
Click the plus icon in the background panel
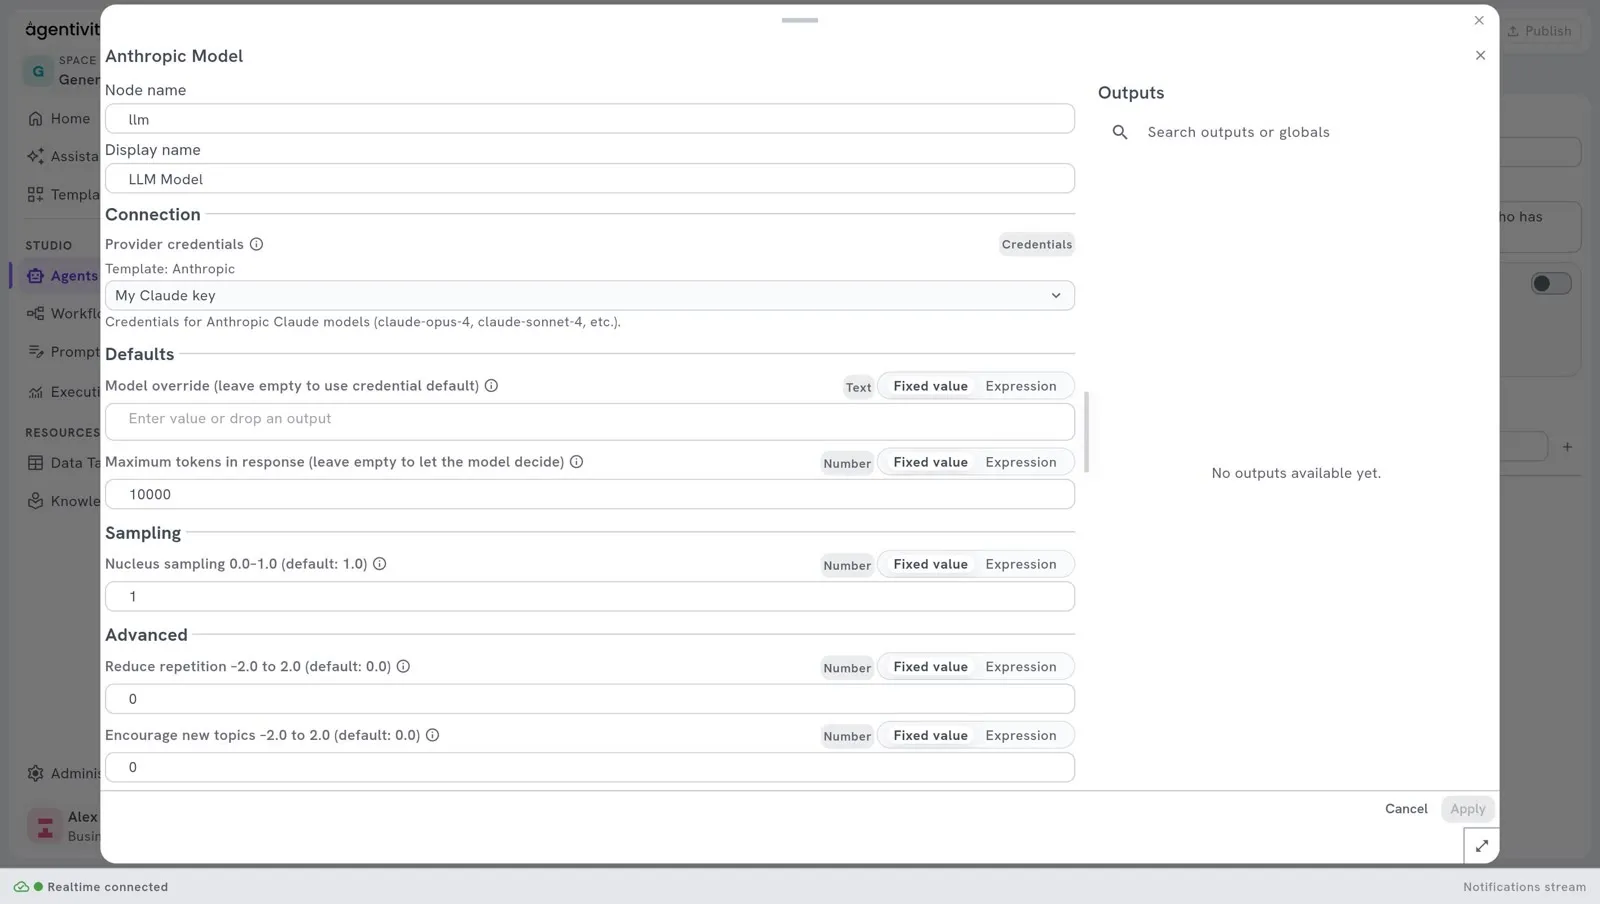(x=1567, y=447)
